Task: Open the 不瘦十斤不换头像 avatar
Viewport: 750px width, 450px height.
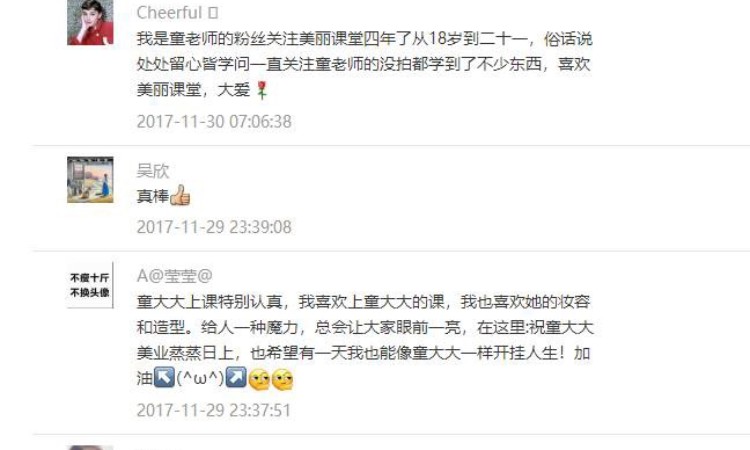Action: tap(90, 285)
